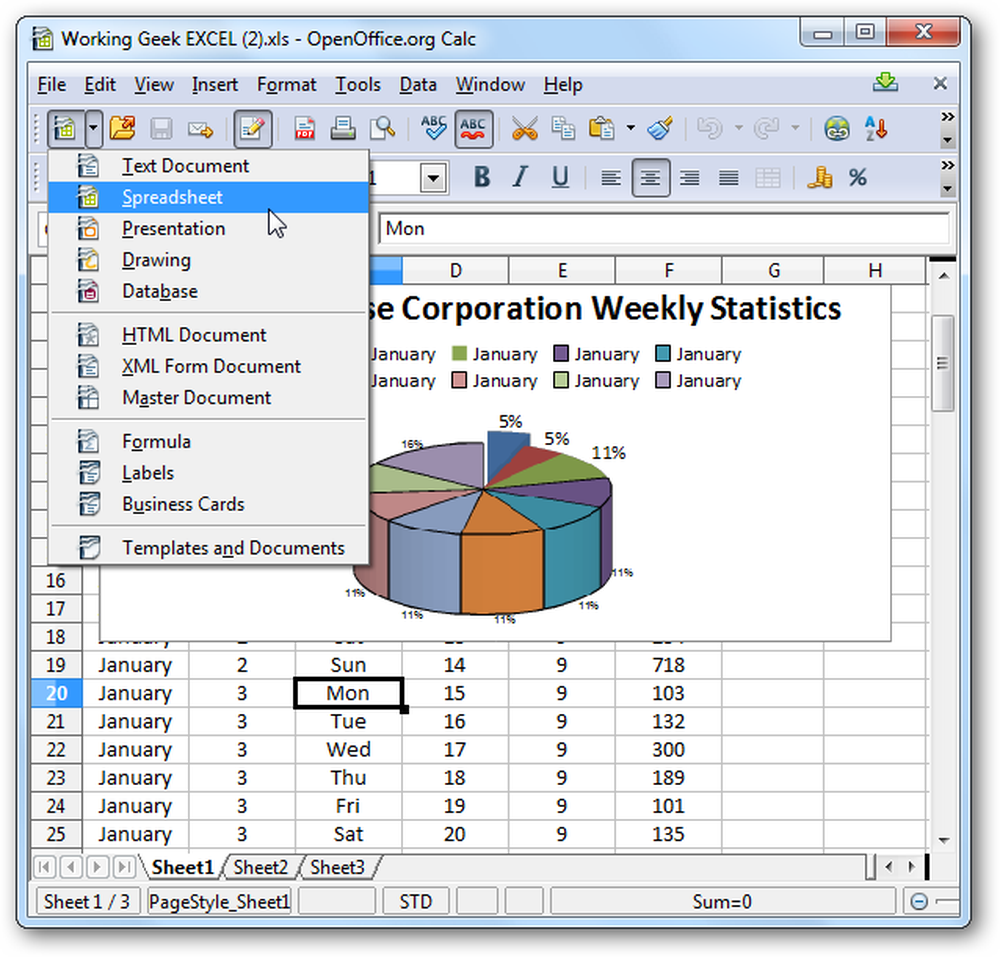Open the font size dropdown arrow
1000x957 pixels.
point(434,178)
